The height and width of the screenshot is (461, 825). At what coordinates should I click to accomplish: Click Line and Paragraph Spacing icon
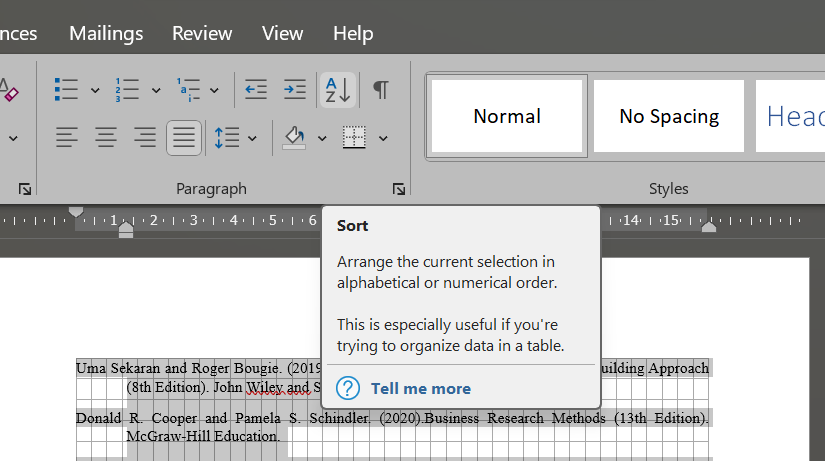pyautogui.click(x=227, y=138)
